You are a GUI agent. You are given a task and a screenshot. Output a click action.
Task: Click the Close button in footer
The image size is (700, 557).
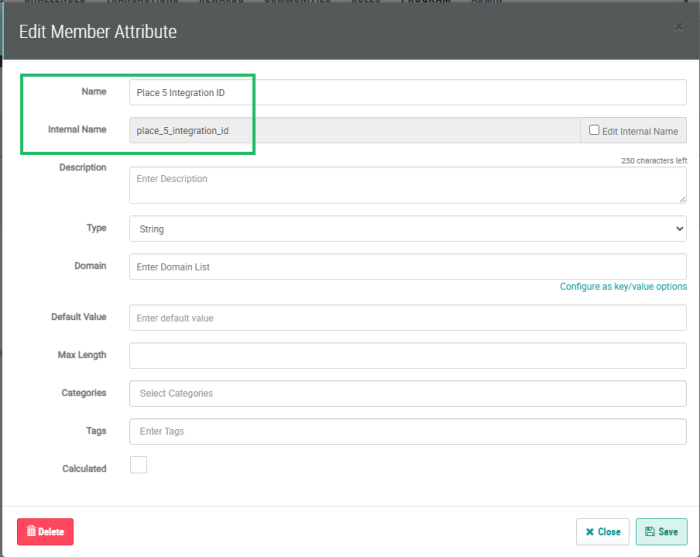[x=602, y=532]
